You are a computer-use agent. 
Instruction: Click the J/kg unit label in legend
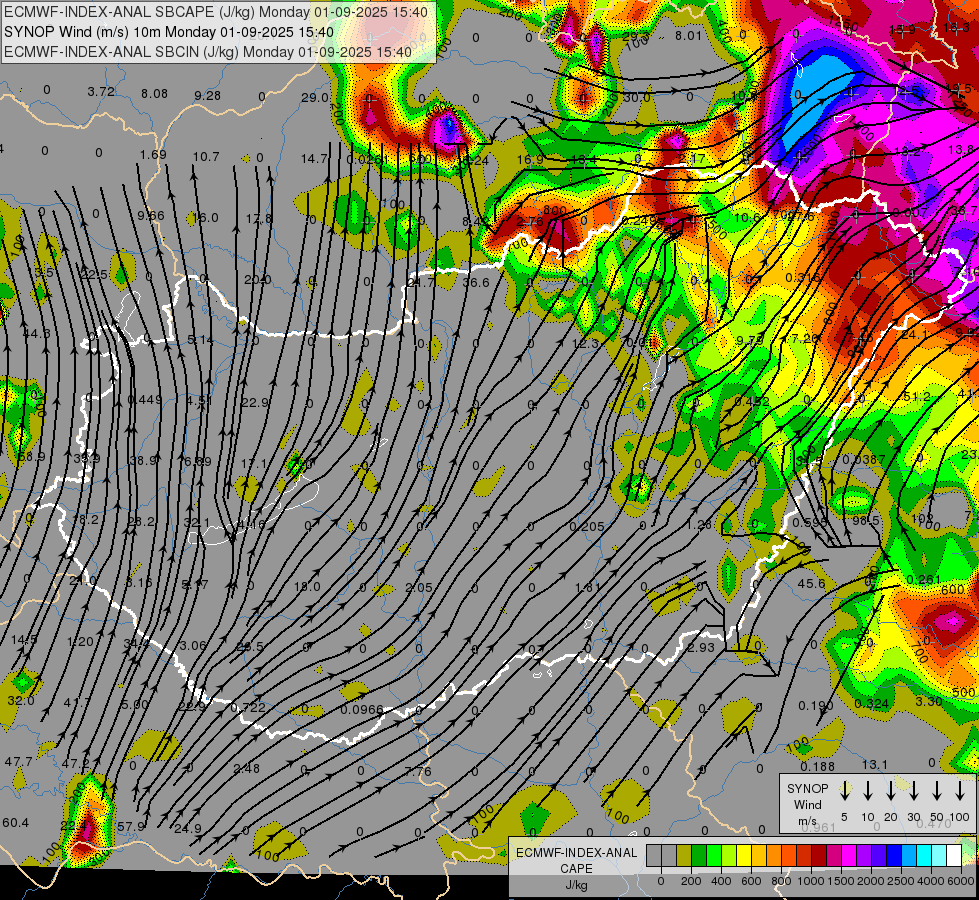point(576,885)
